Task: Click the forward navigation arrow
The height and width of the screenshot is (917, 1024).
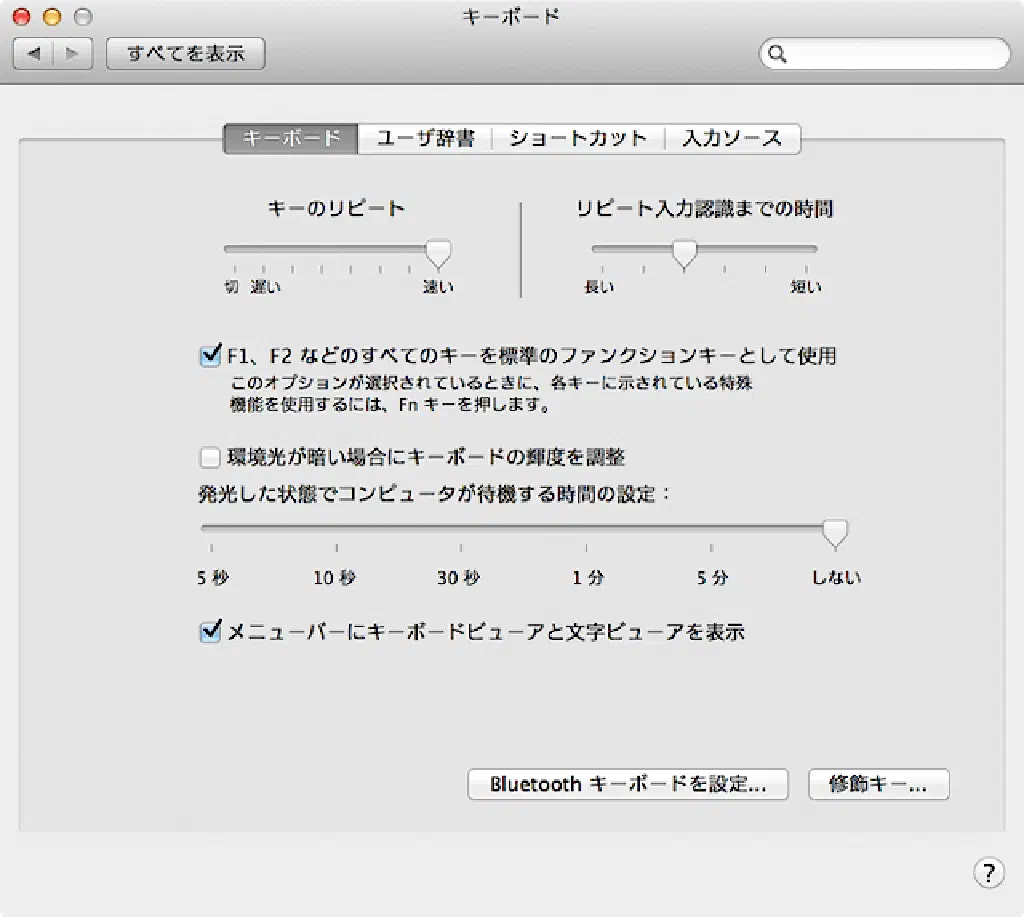Action: tap(72, 54)
